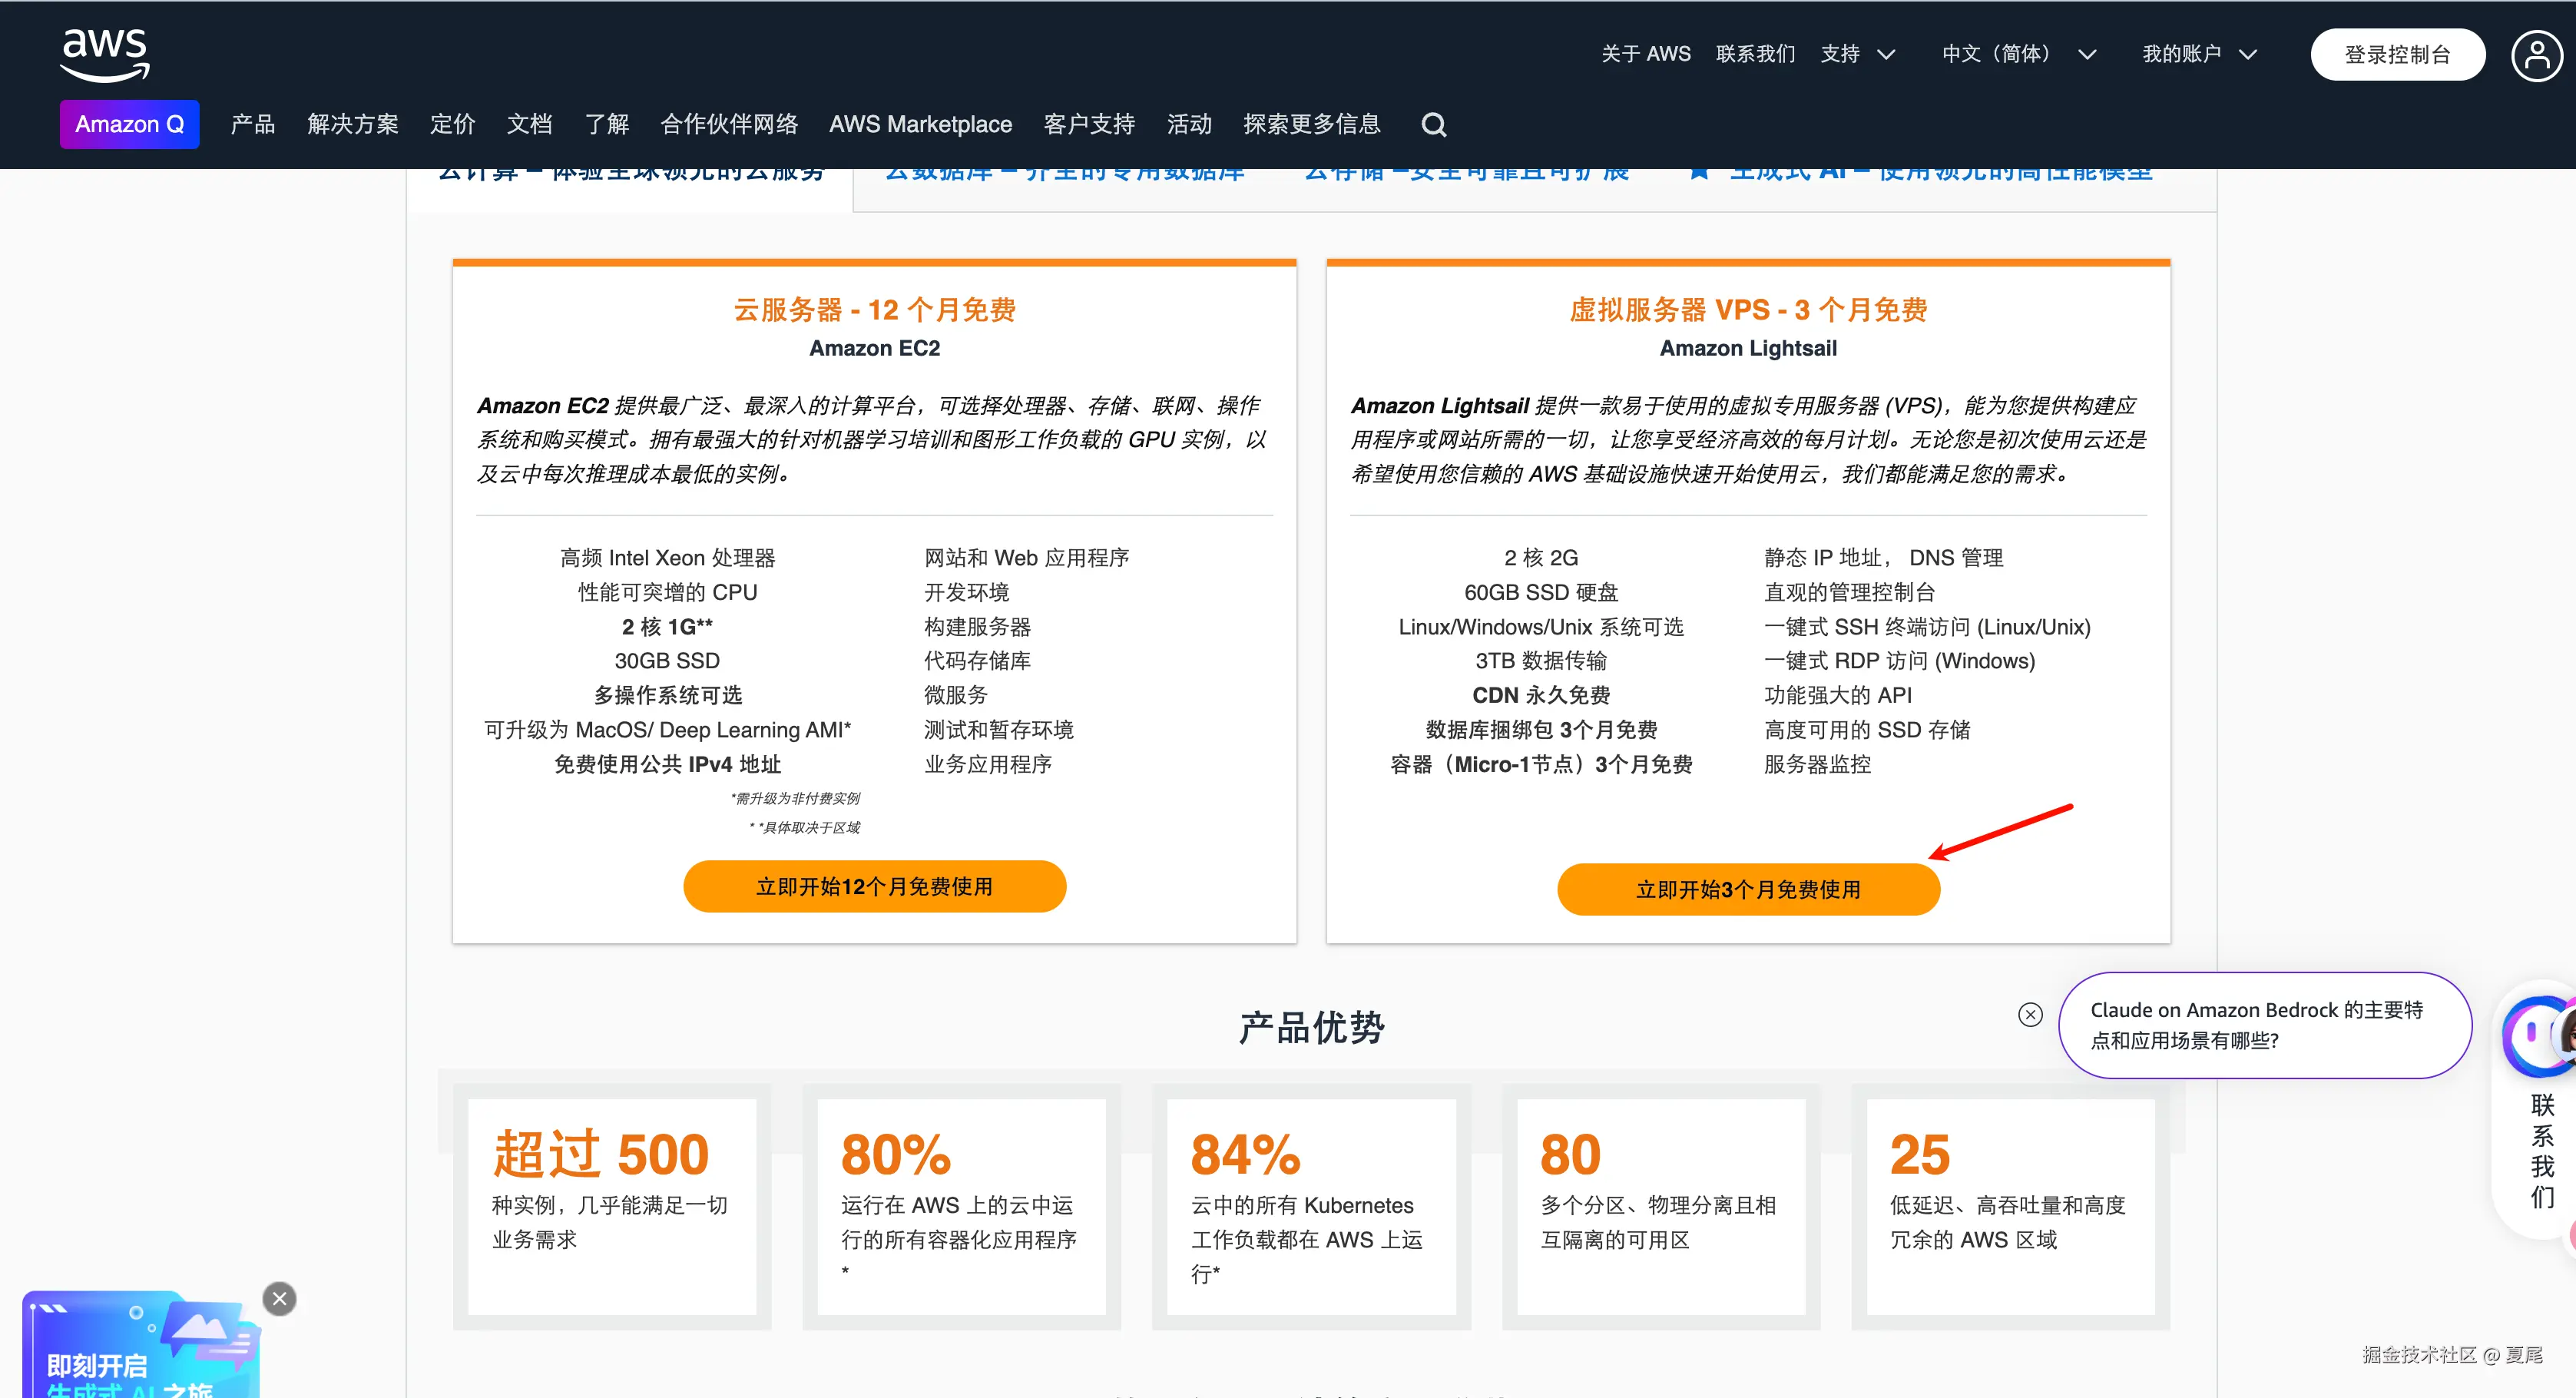
Task: Open the AWS Marketplace menu item
Action: tap(920, 124)
